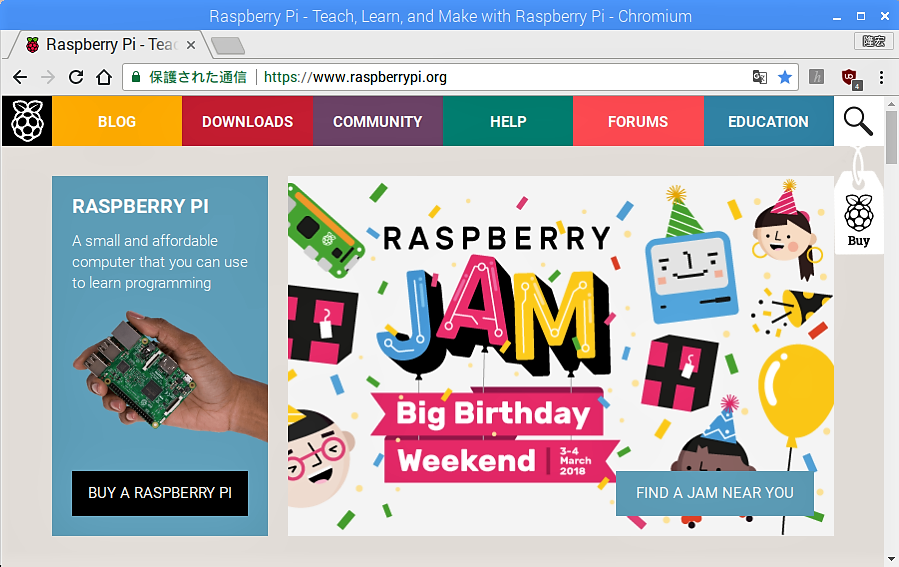Open the BLOG navigation item
The height and width of the screenshot is (567, 899).
[x=117, y=121]
